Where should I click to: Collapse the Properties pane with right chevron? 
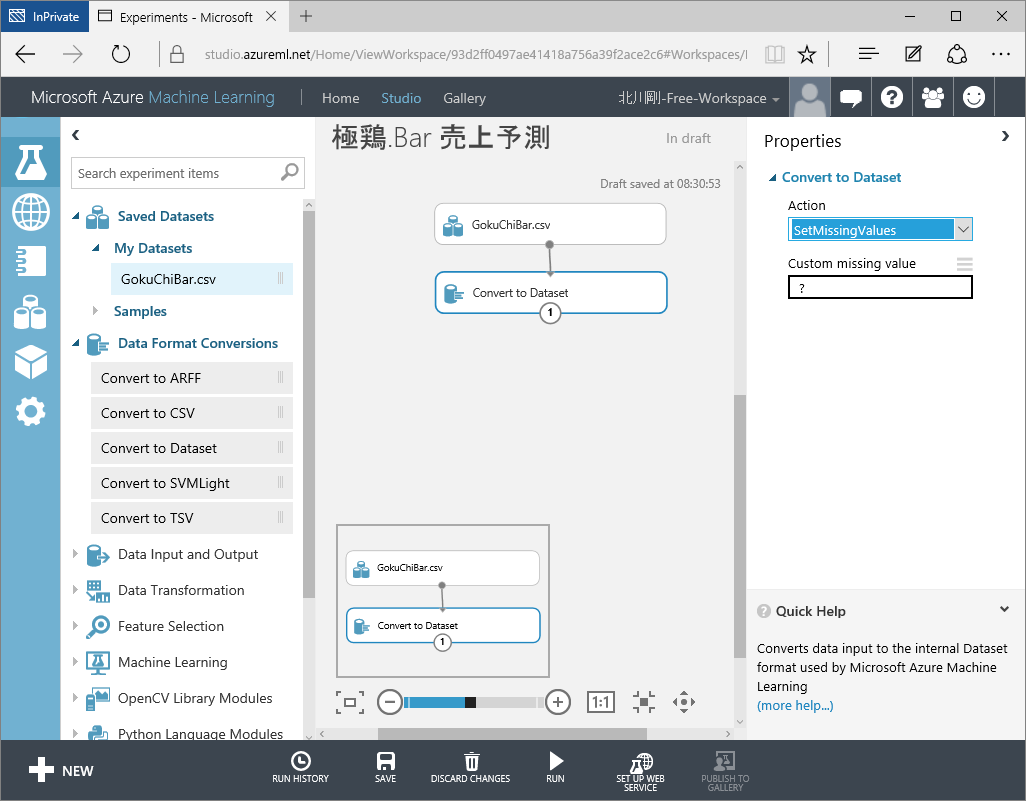click(1005, 136)
